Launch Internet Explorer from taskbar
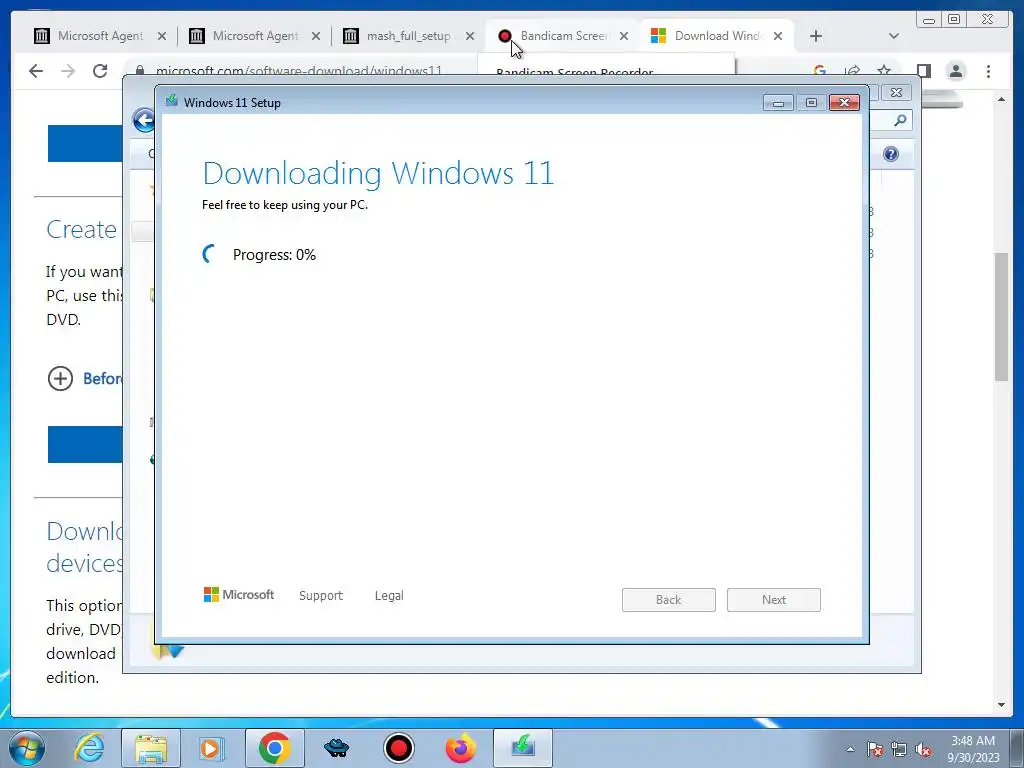The height and width of the screenshot is (768, 1024). [x=89, y=748]
